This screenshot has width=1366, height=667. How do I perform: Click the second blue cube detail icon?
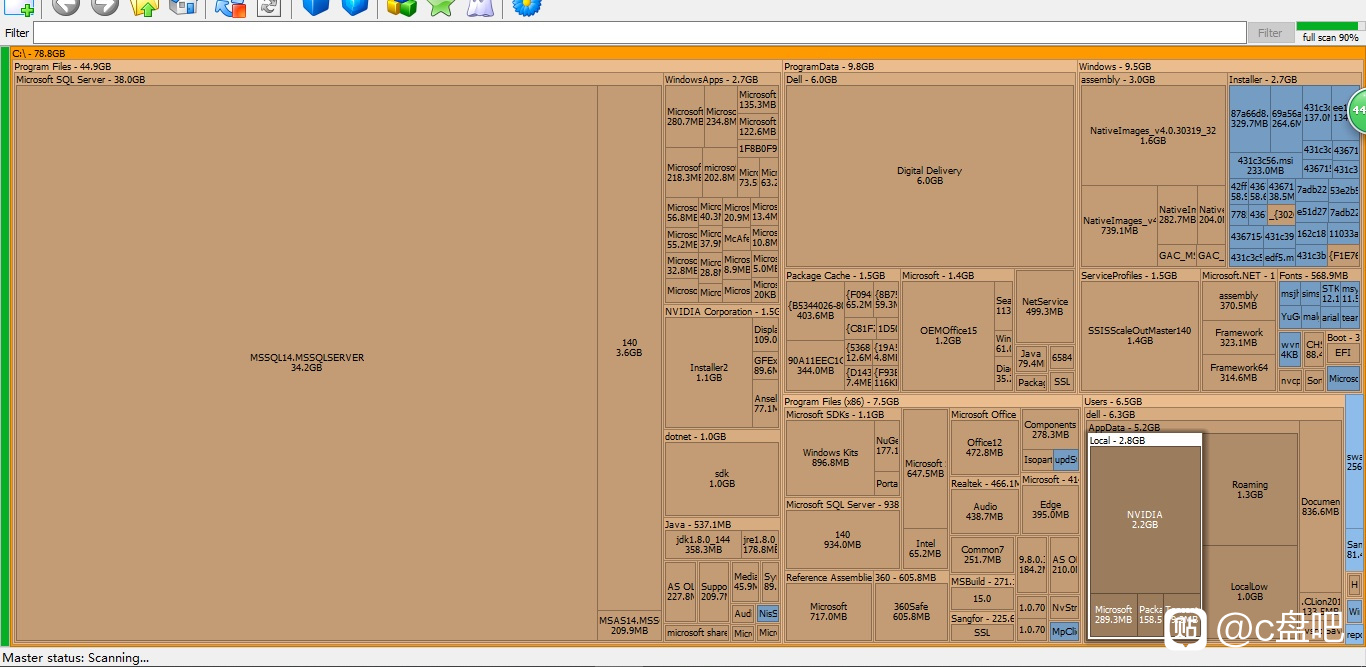pos(355,6)
